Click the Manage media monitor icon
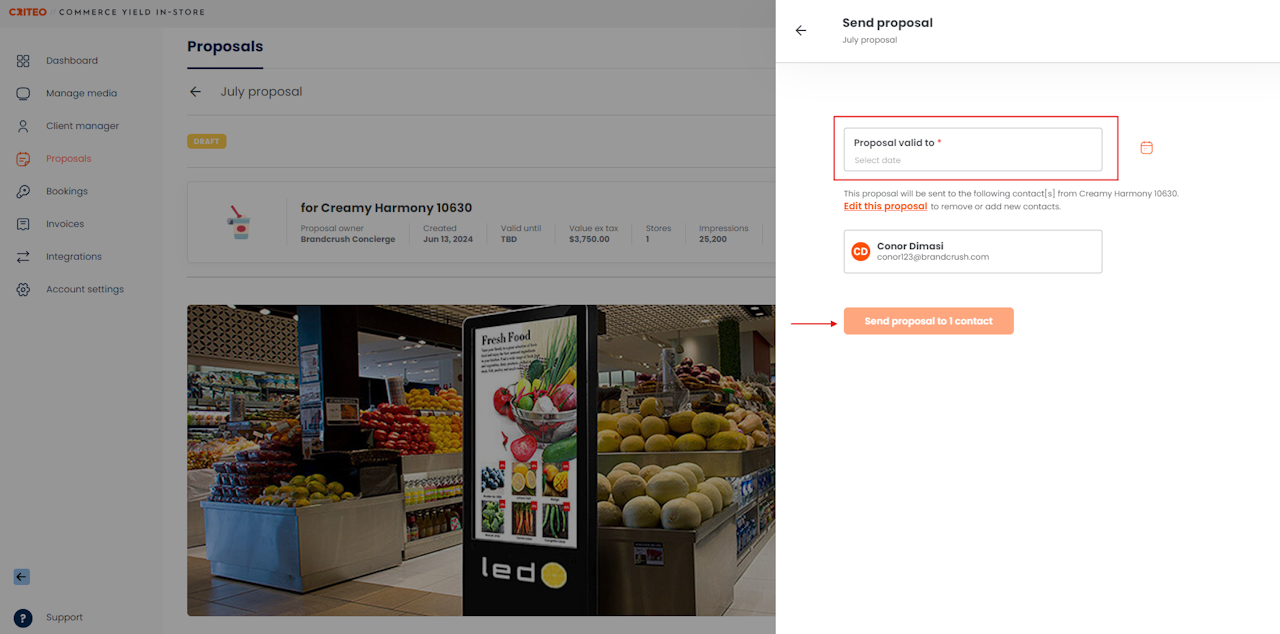 click(x=23, y=93)
